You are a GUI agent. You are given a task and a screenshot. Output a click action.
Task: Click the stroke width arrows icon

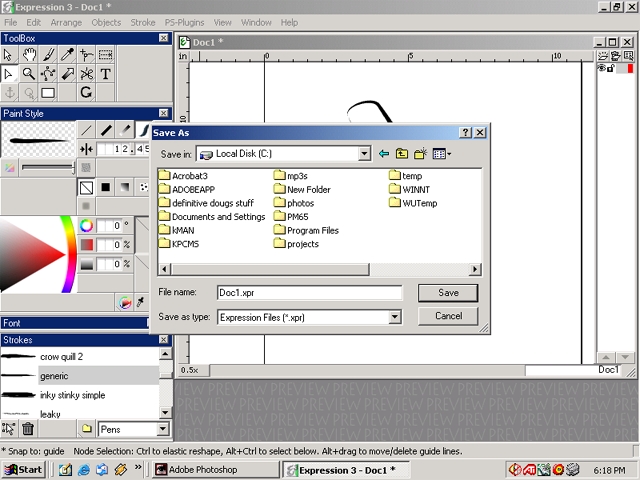coord(86,149)
